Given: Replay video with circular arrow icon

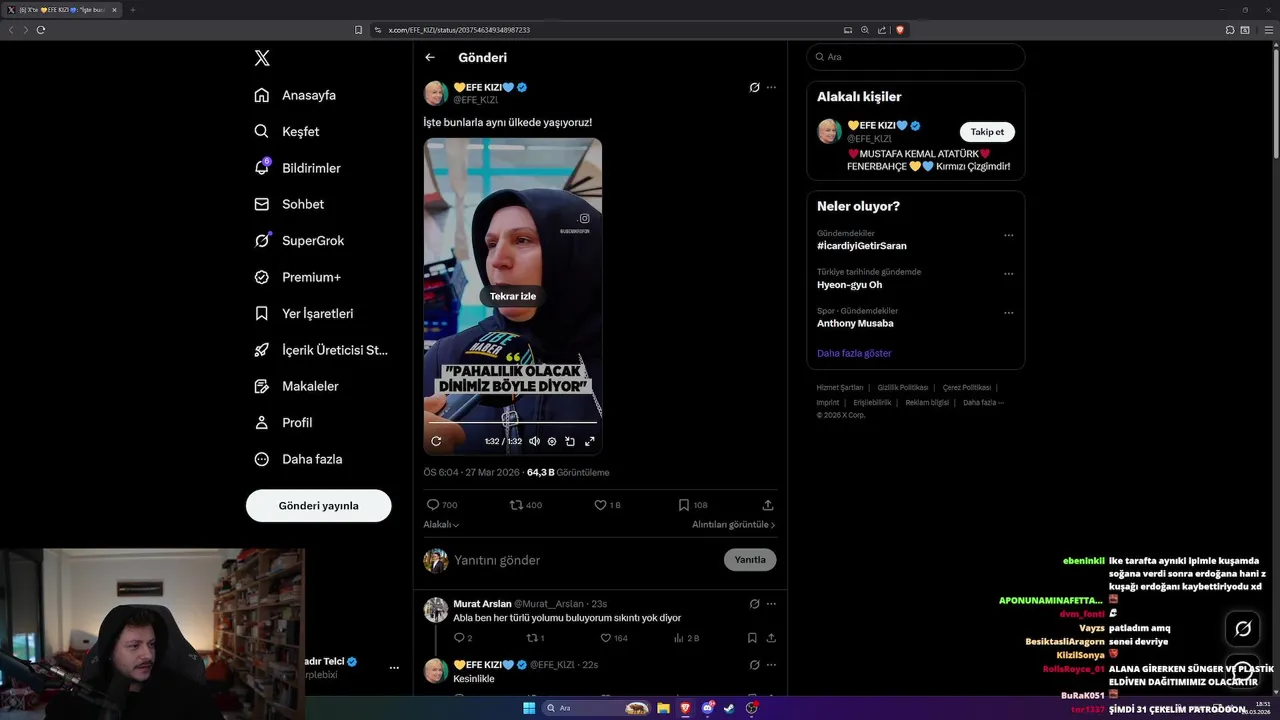Looking at the screenshot, I should click(x=436, y=441).
